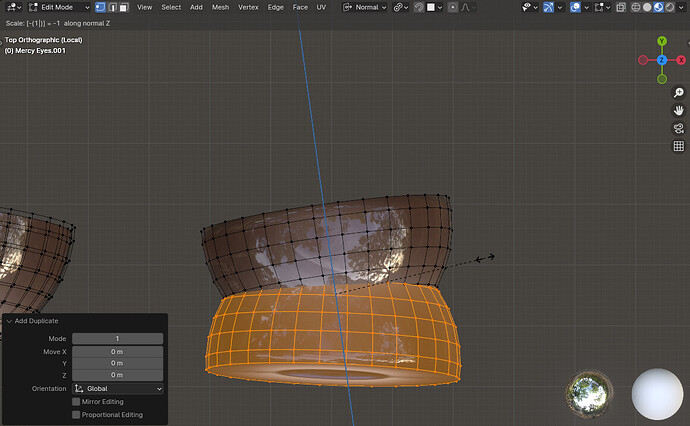Screen dimensions: 690x426
Task: Toggle viewport gizmos icon
Action: point(548,7)
